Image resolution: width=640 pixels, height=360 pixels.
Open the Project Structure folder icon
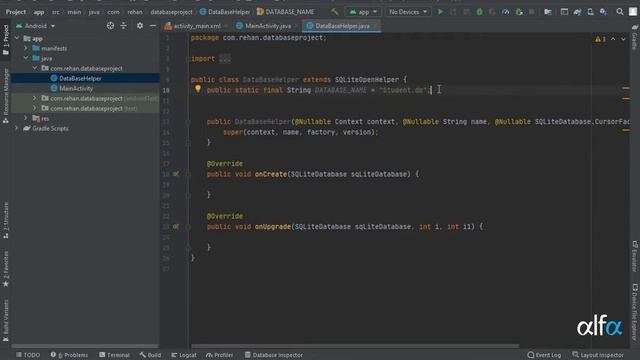(548, 12)
